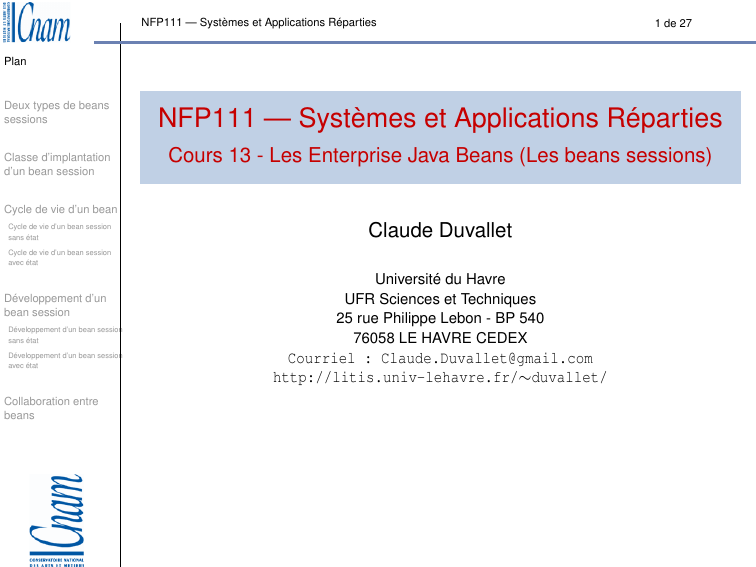Viewport: 756px width, 567px height.
Task: Click '76058 LE HAVRE CEDEX' line
Action: pos(440,338)
